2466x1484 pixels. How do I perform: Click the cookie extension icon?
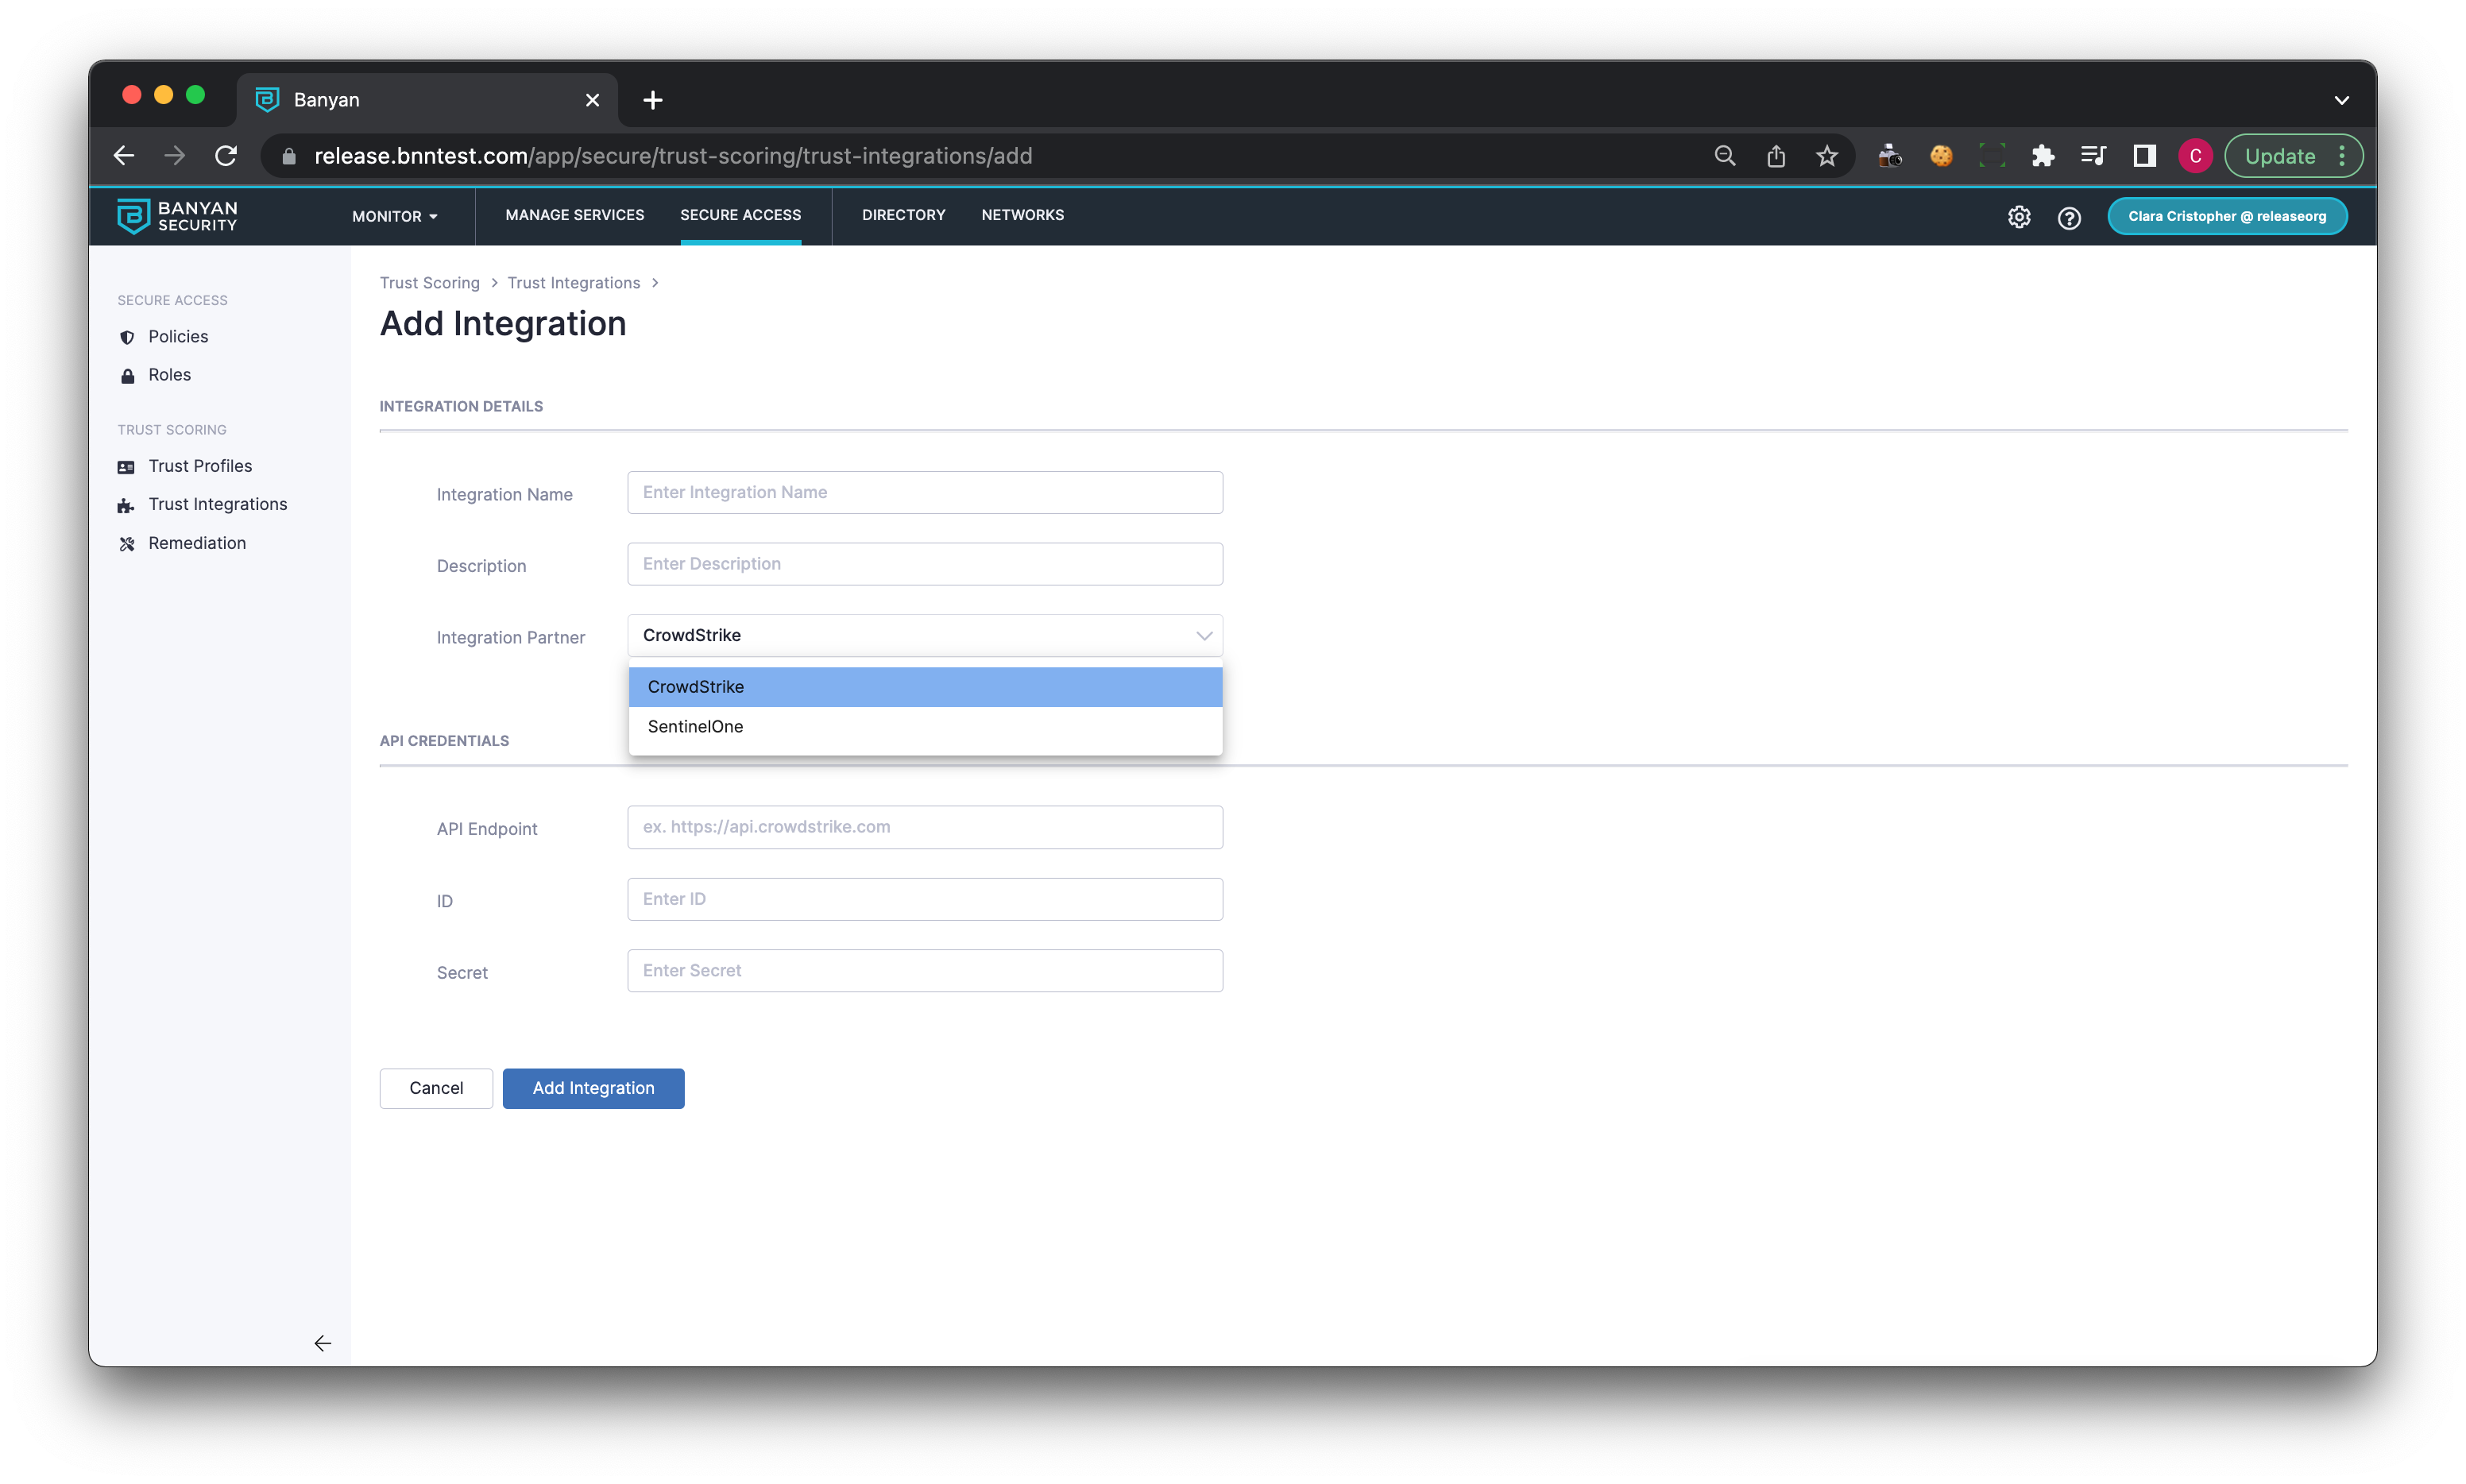pyautogui.click(x=1941, y=156)
